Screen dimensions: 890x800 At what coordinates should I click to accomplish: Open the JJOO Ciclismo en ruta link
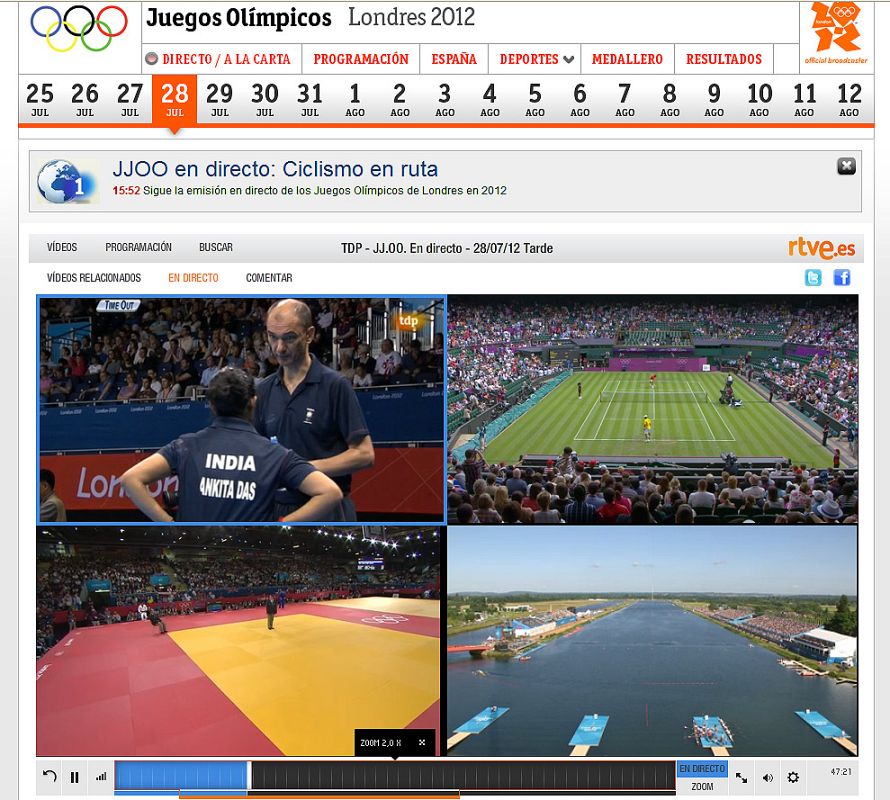(275, 169)
